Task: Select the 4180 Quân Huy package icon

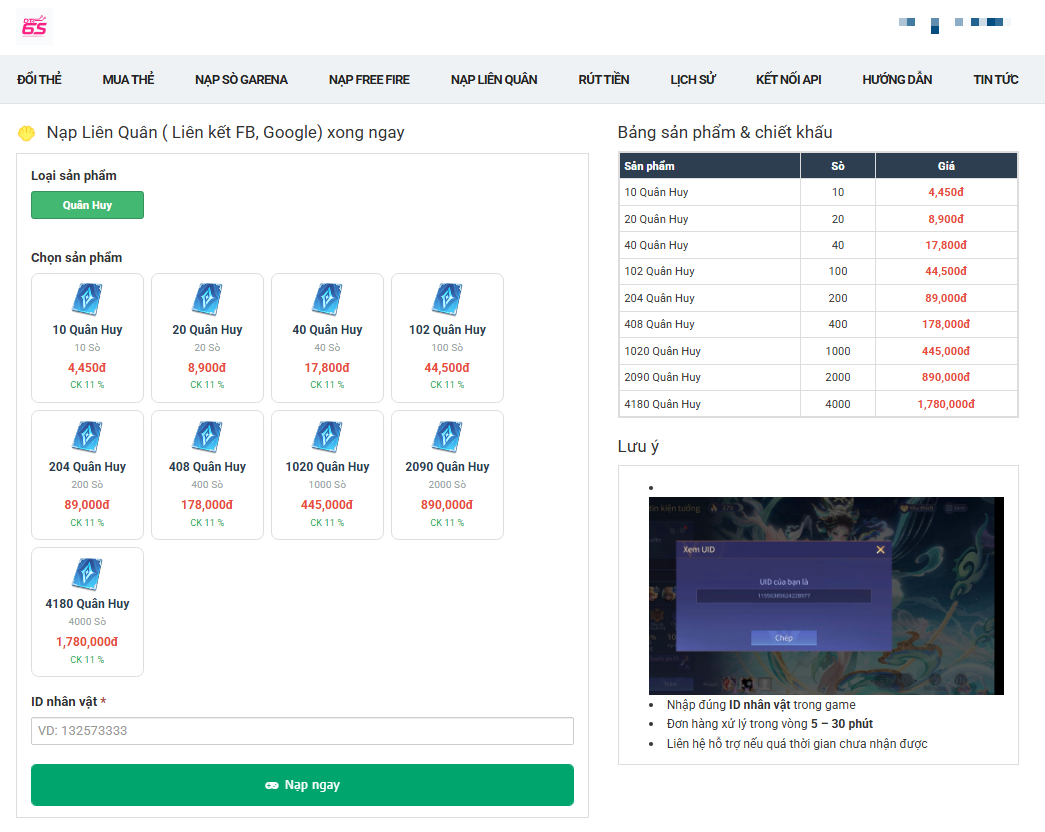Action: click(87, 573)
